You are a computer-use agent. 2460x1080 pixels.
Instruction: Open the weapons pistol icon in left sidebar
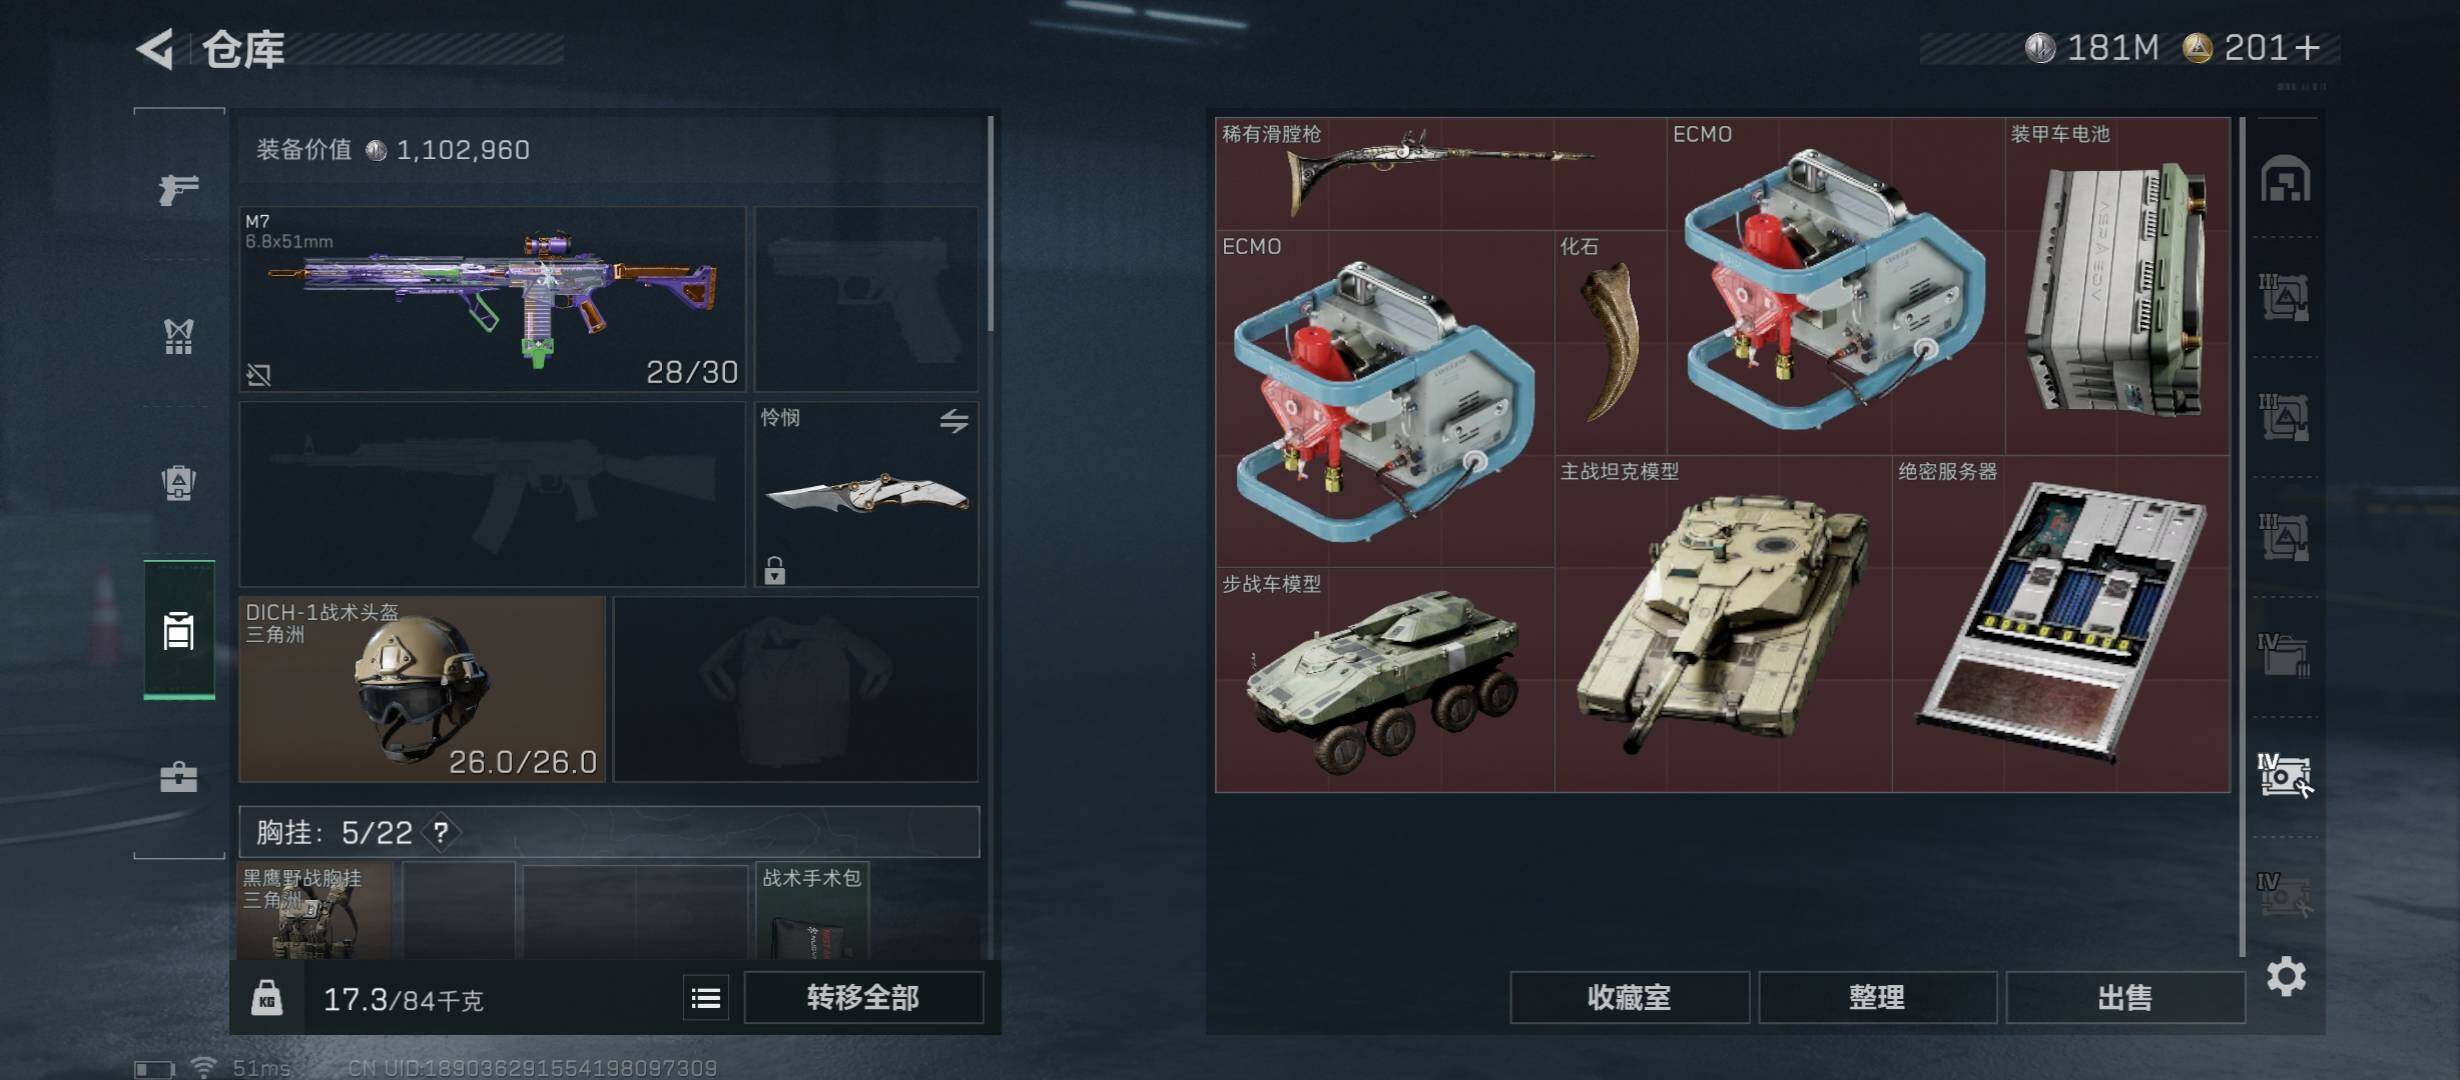179,188
